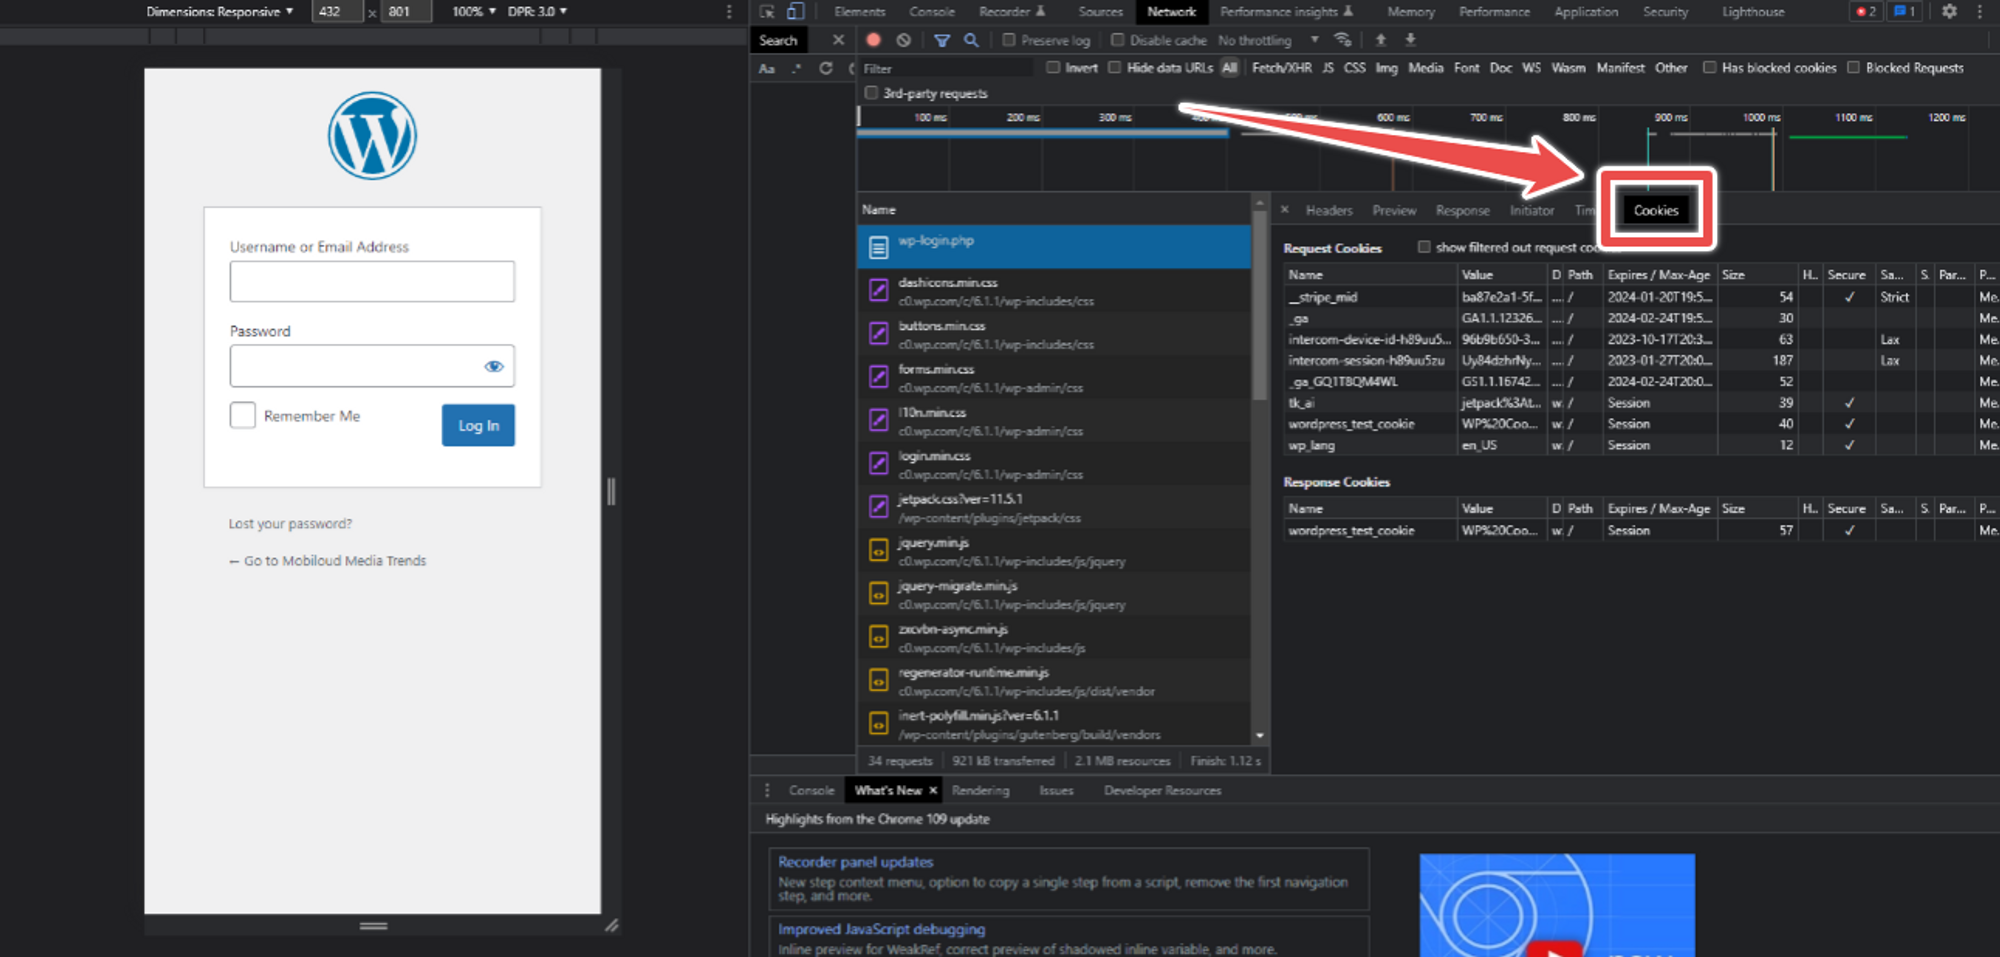Open the No throttling dropdown
Image resolution: width=2000 pixels, height=957 pixels.
(1268, 40)
